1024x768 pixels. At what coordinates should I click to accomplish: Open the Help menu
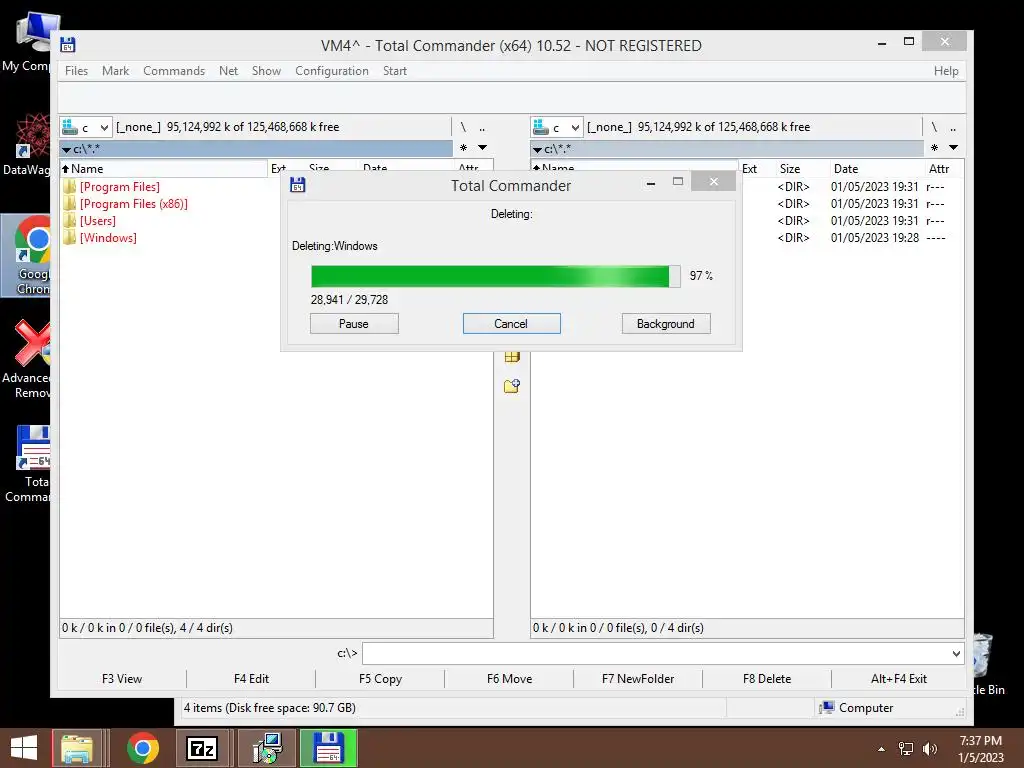[946, 71]
